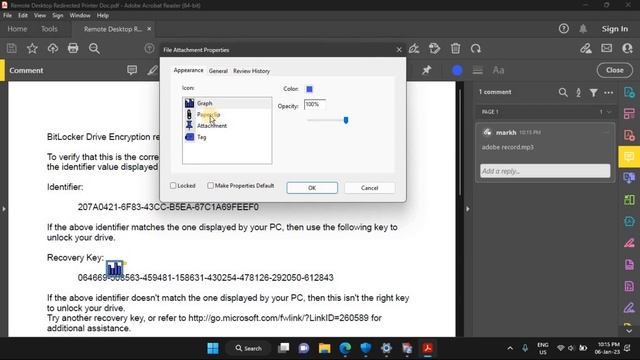Click the sort comments icon
The height and width of the screenshot is (360, 640).
[578, 93]
